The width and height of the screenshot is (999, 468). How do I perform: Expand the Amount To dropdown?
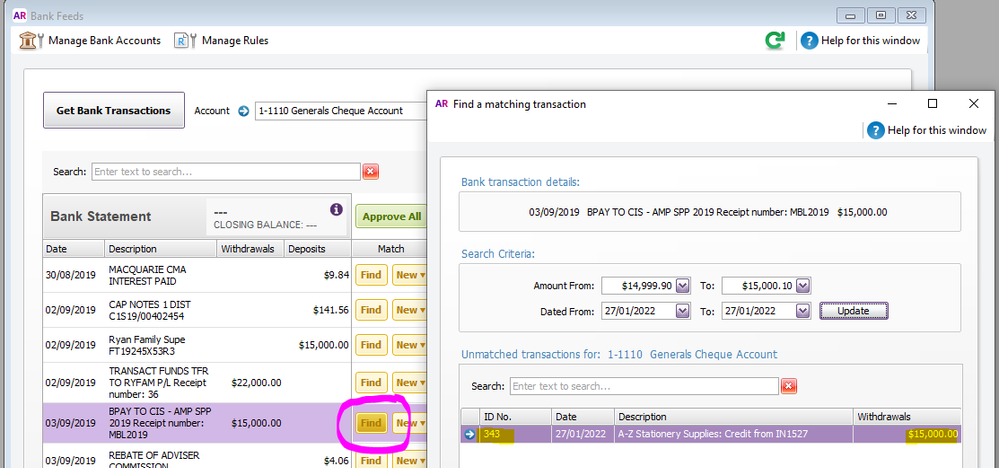803,286
